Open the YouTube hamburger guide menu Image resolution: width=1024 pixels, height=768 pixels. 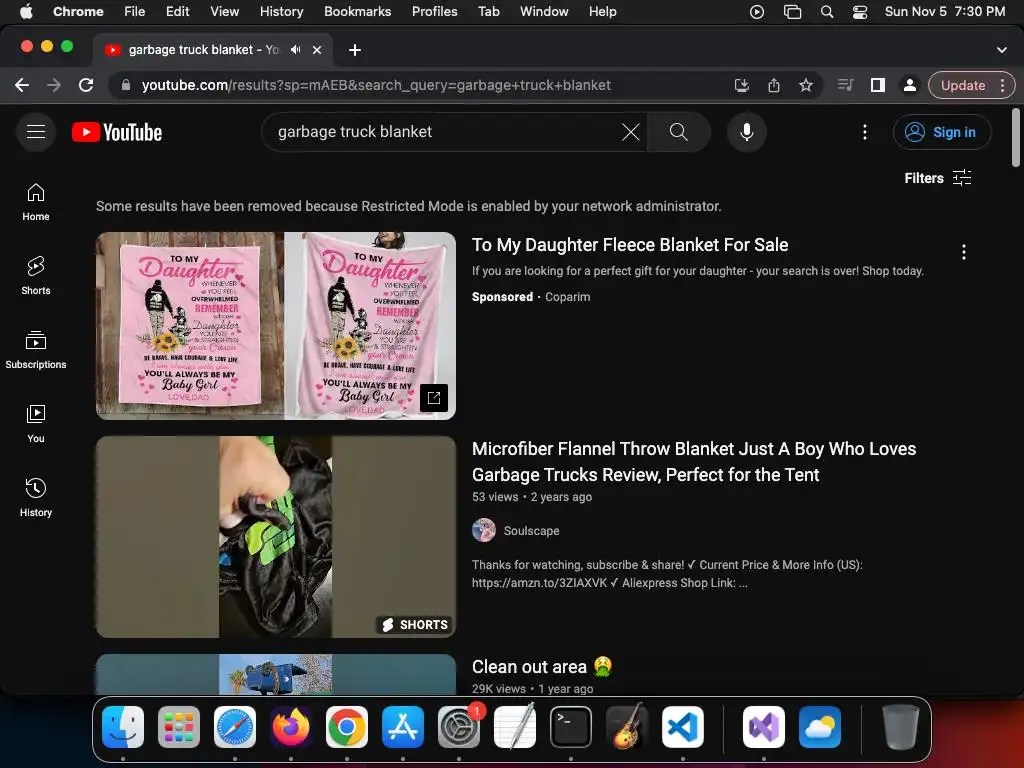pos(36,132)
